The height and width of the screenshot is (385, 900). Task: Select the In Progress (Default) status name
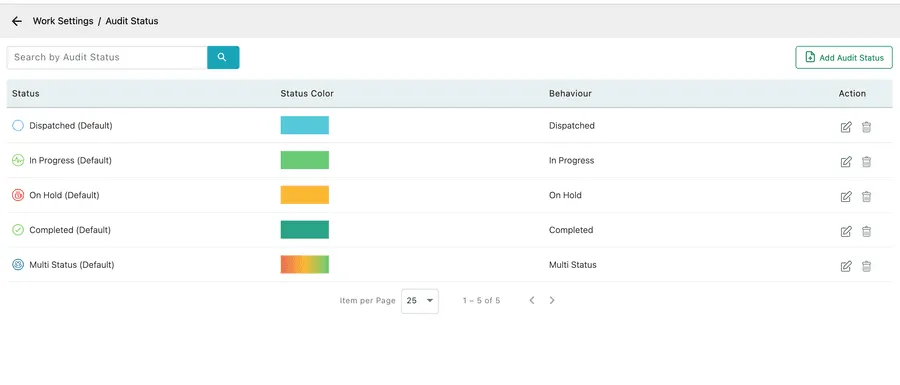(71, 160)
